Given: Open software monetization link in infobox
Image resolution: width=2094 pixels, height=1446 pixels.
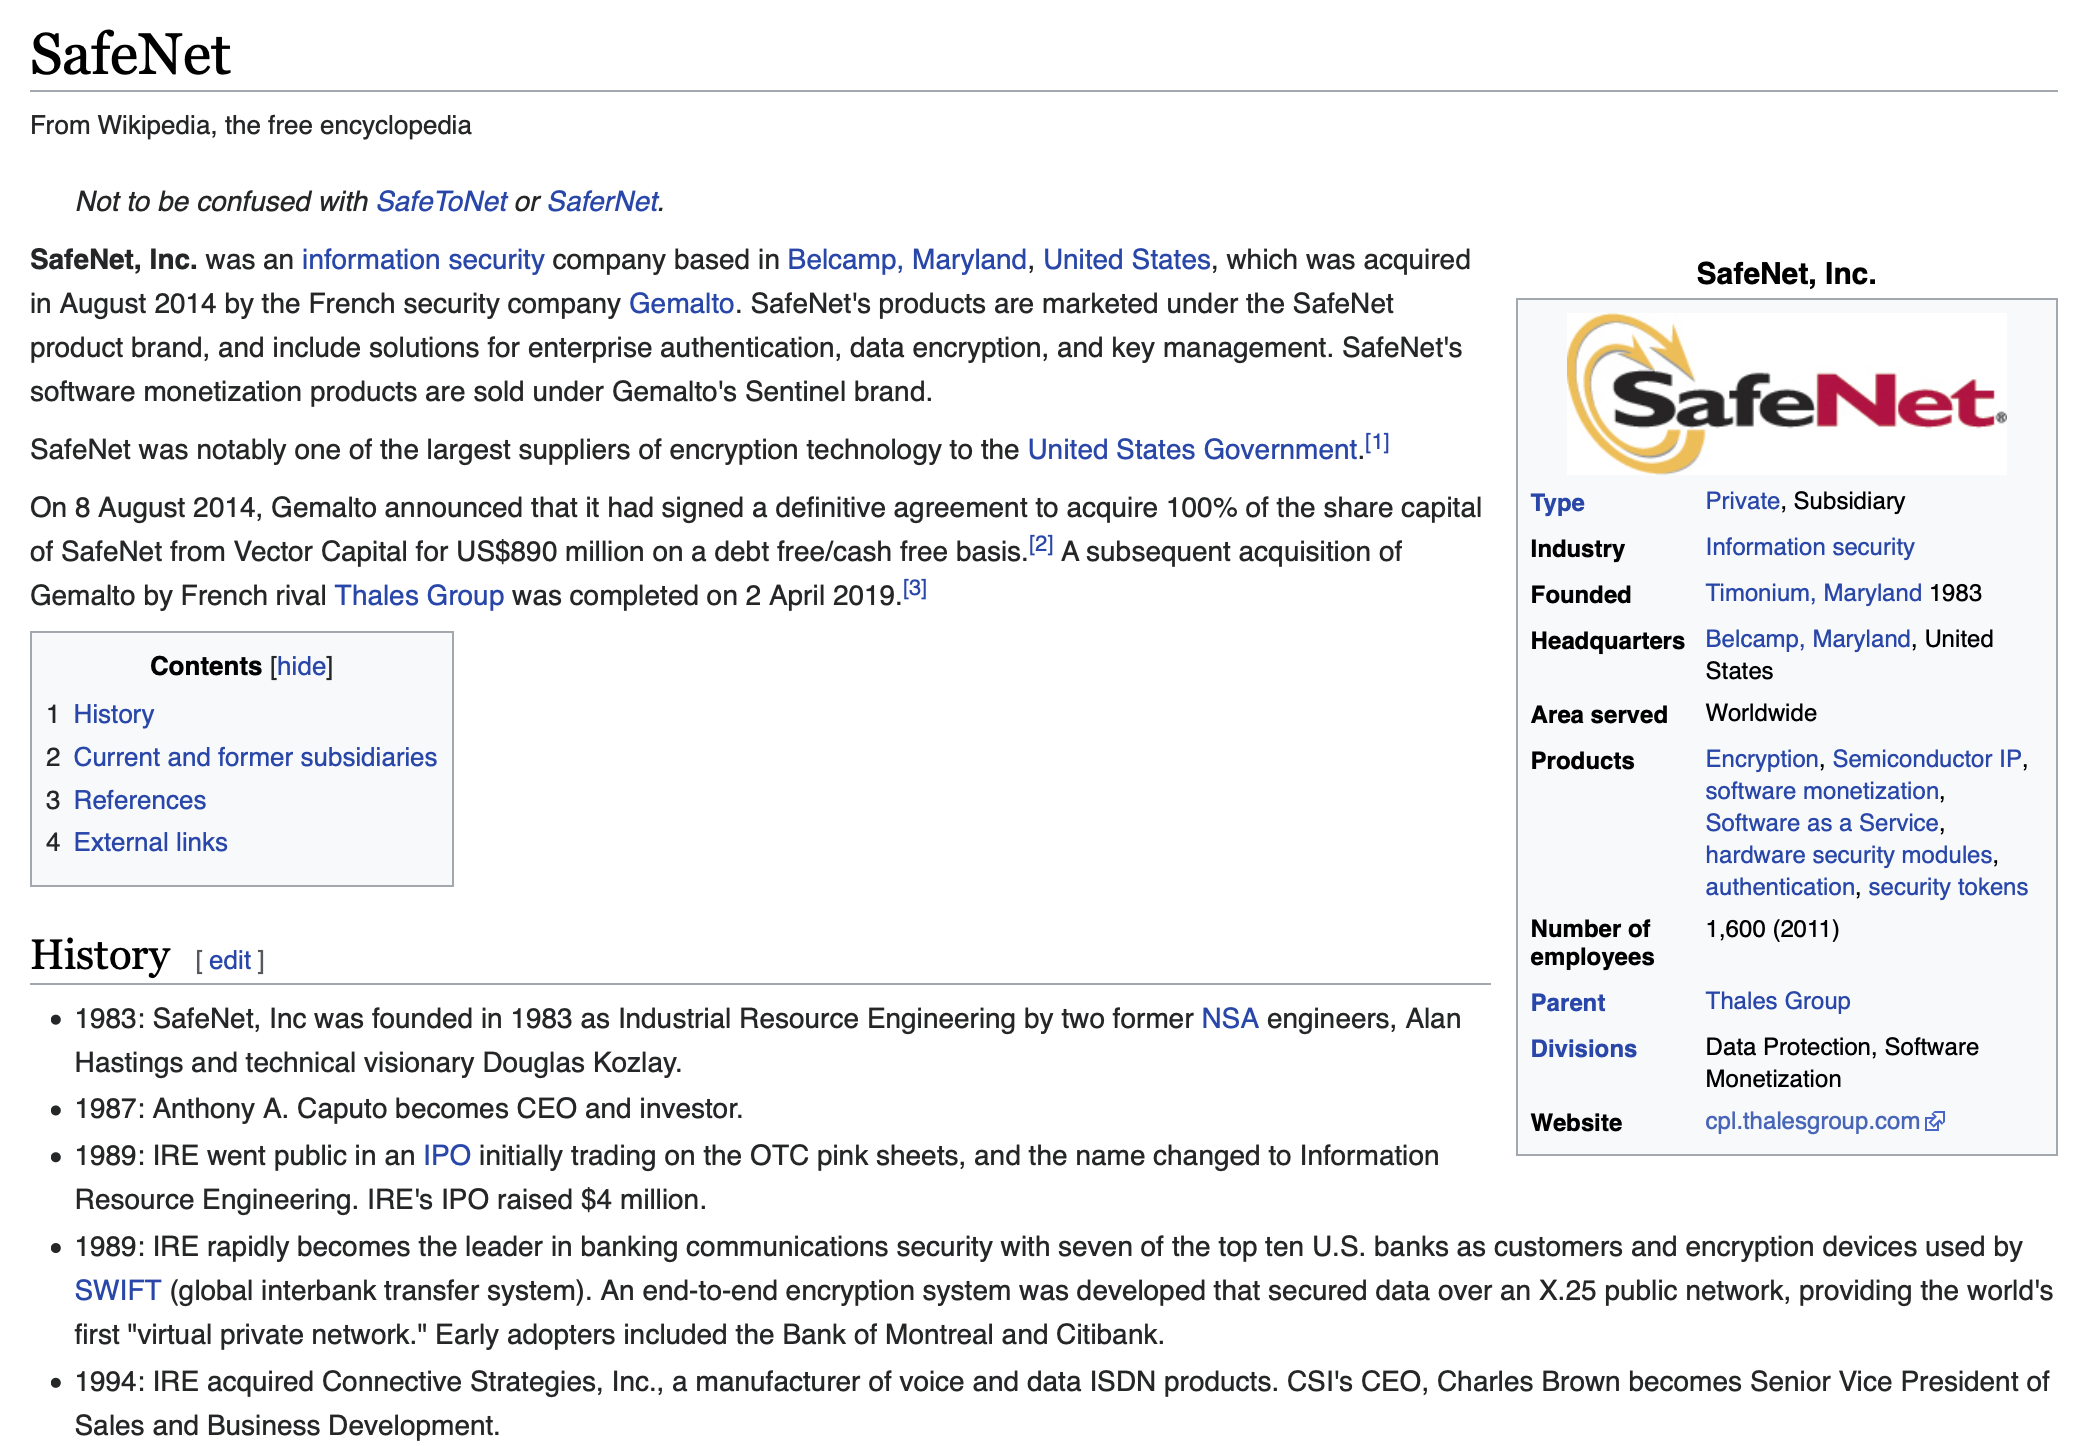Looking at the screenshot, I should pos(1822,791).
